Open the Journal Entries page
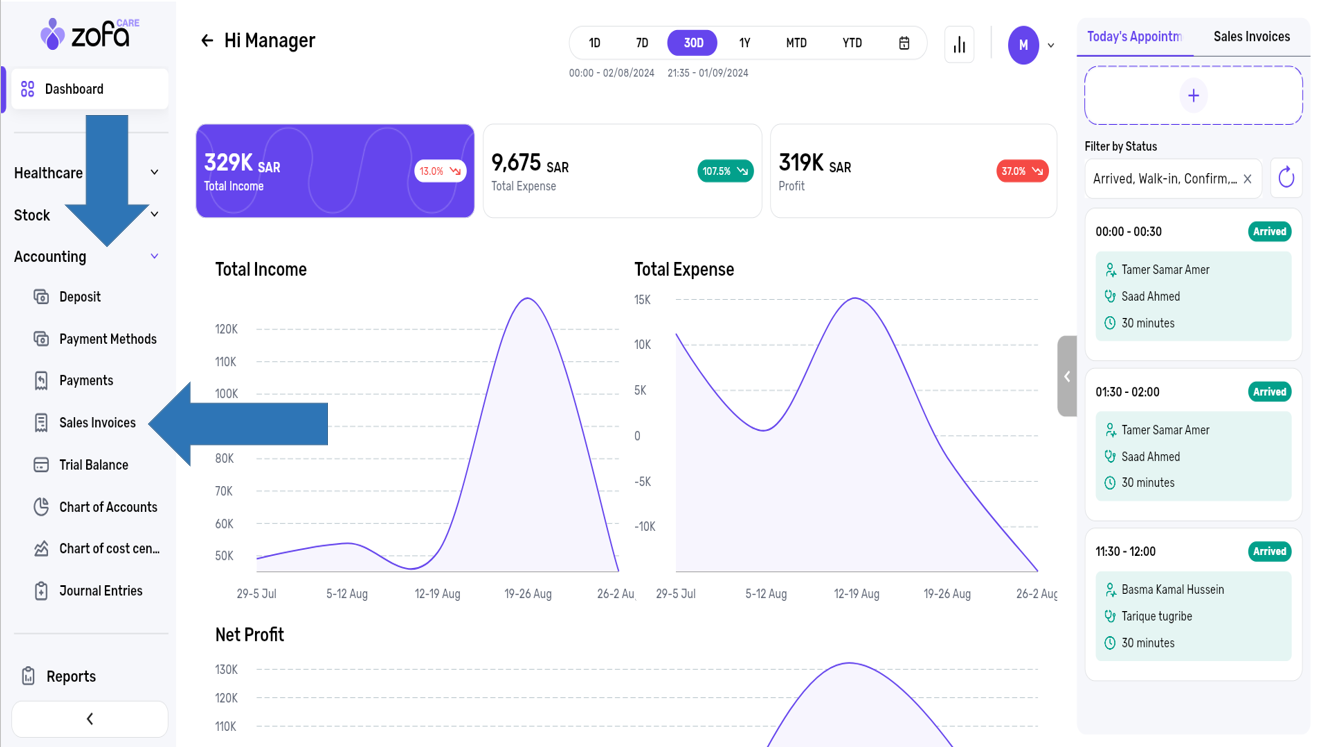This screenshot has height=747, width=1330. tap(100, 591)
